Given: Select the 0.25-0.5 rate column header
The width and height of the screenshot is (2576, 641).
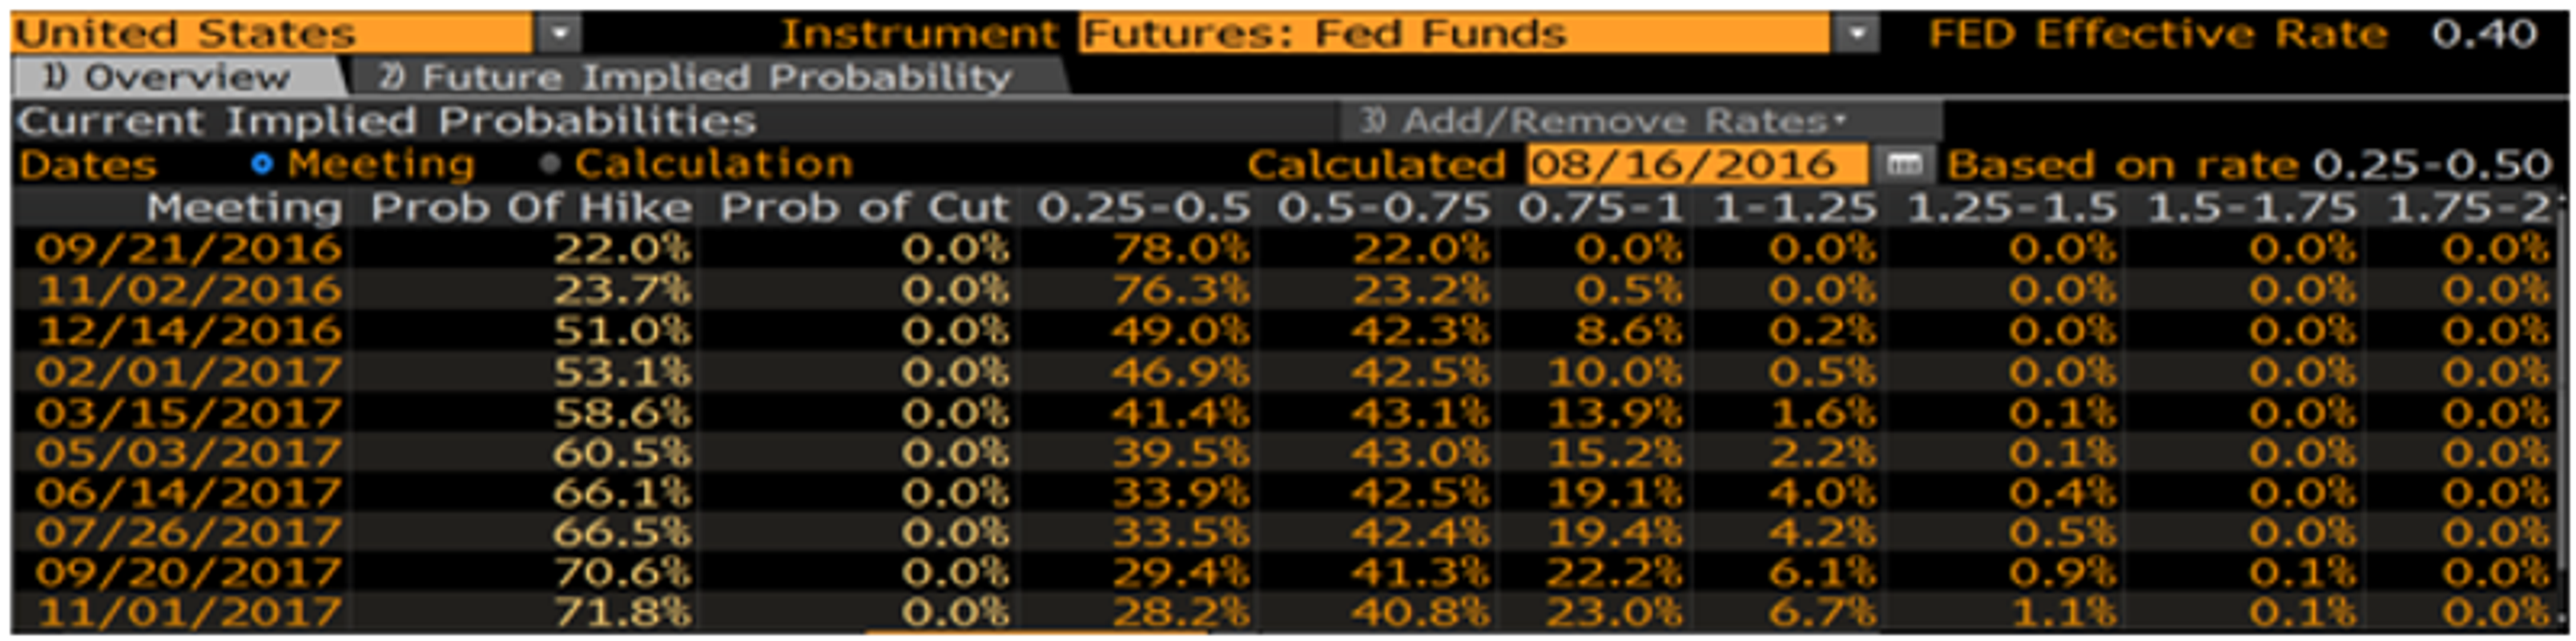Looking at the screenshot, I should [1143, 208].
